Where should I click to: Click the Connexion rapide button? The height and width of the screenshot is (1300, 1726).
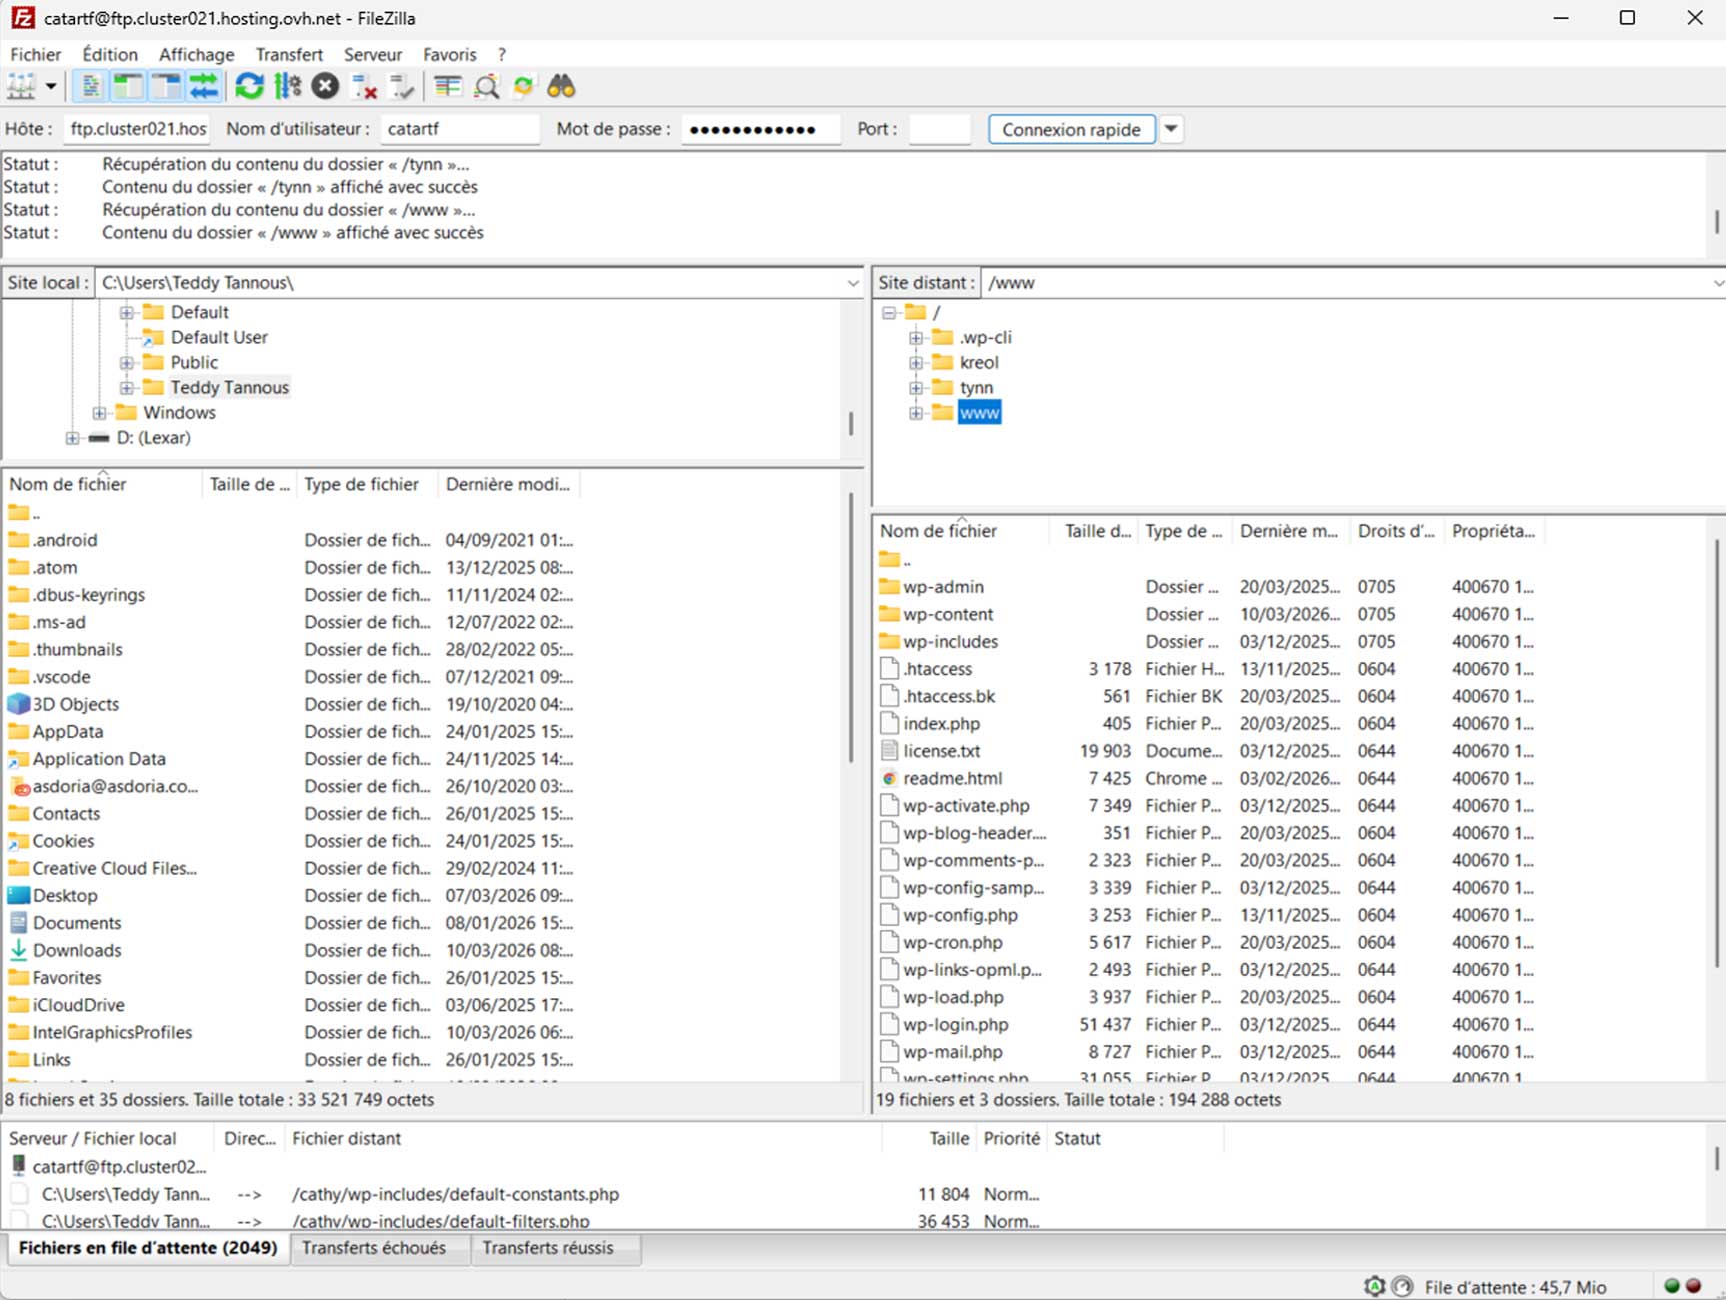coord(1070,129)
